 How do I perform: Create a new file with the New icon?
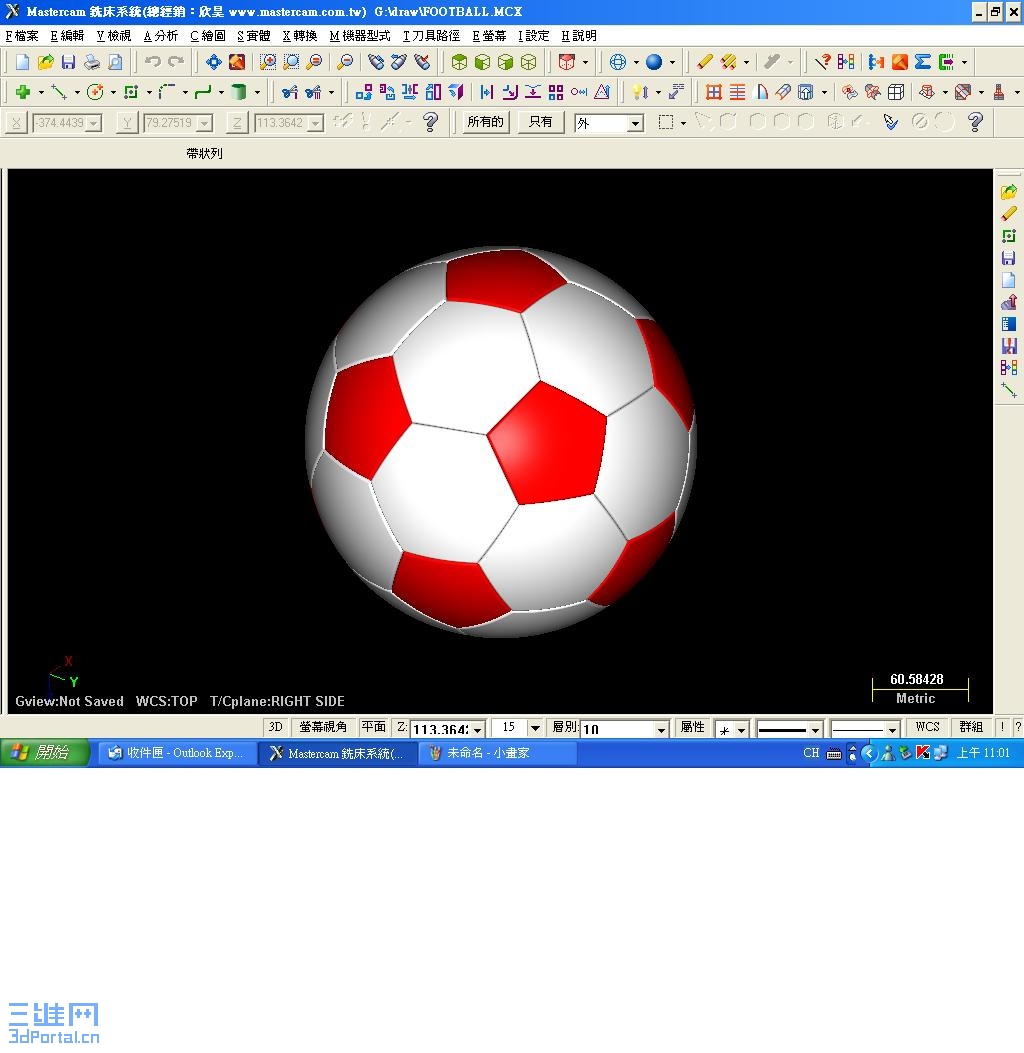22,62
